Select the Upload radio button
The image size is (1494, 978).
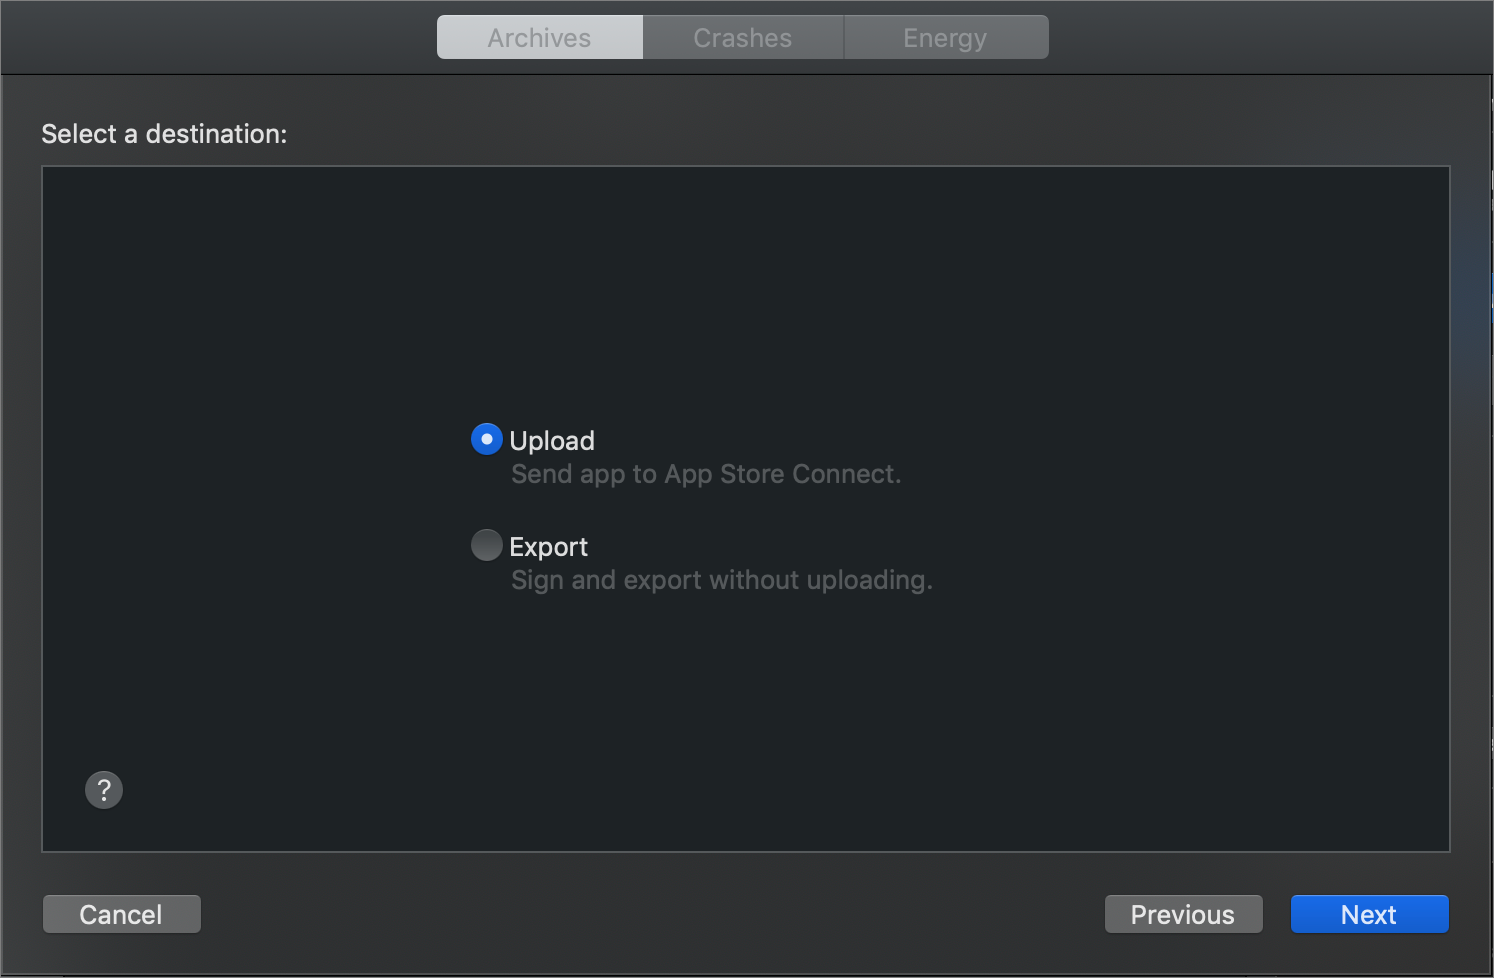point(487,439)
